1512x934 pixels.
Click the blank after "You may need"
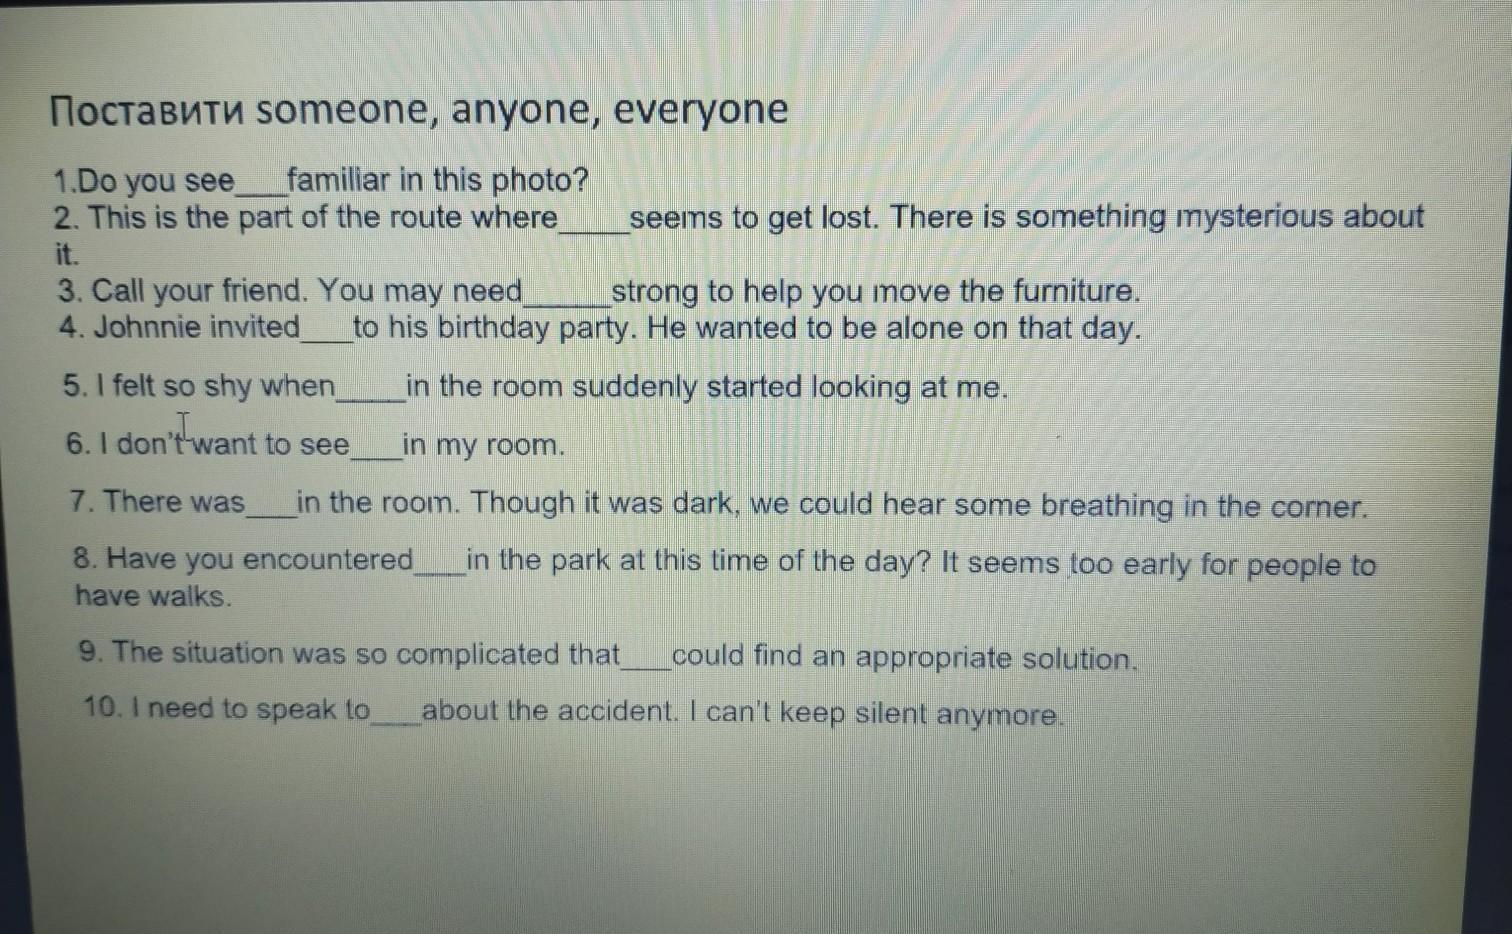click(x=566, y=294)
